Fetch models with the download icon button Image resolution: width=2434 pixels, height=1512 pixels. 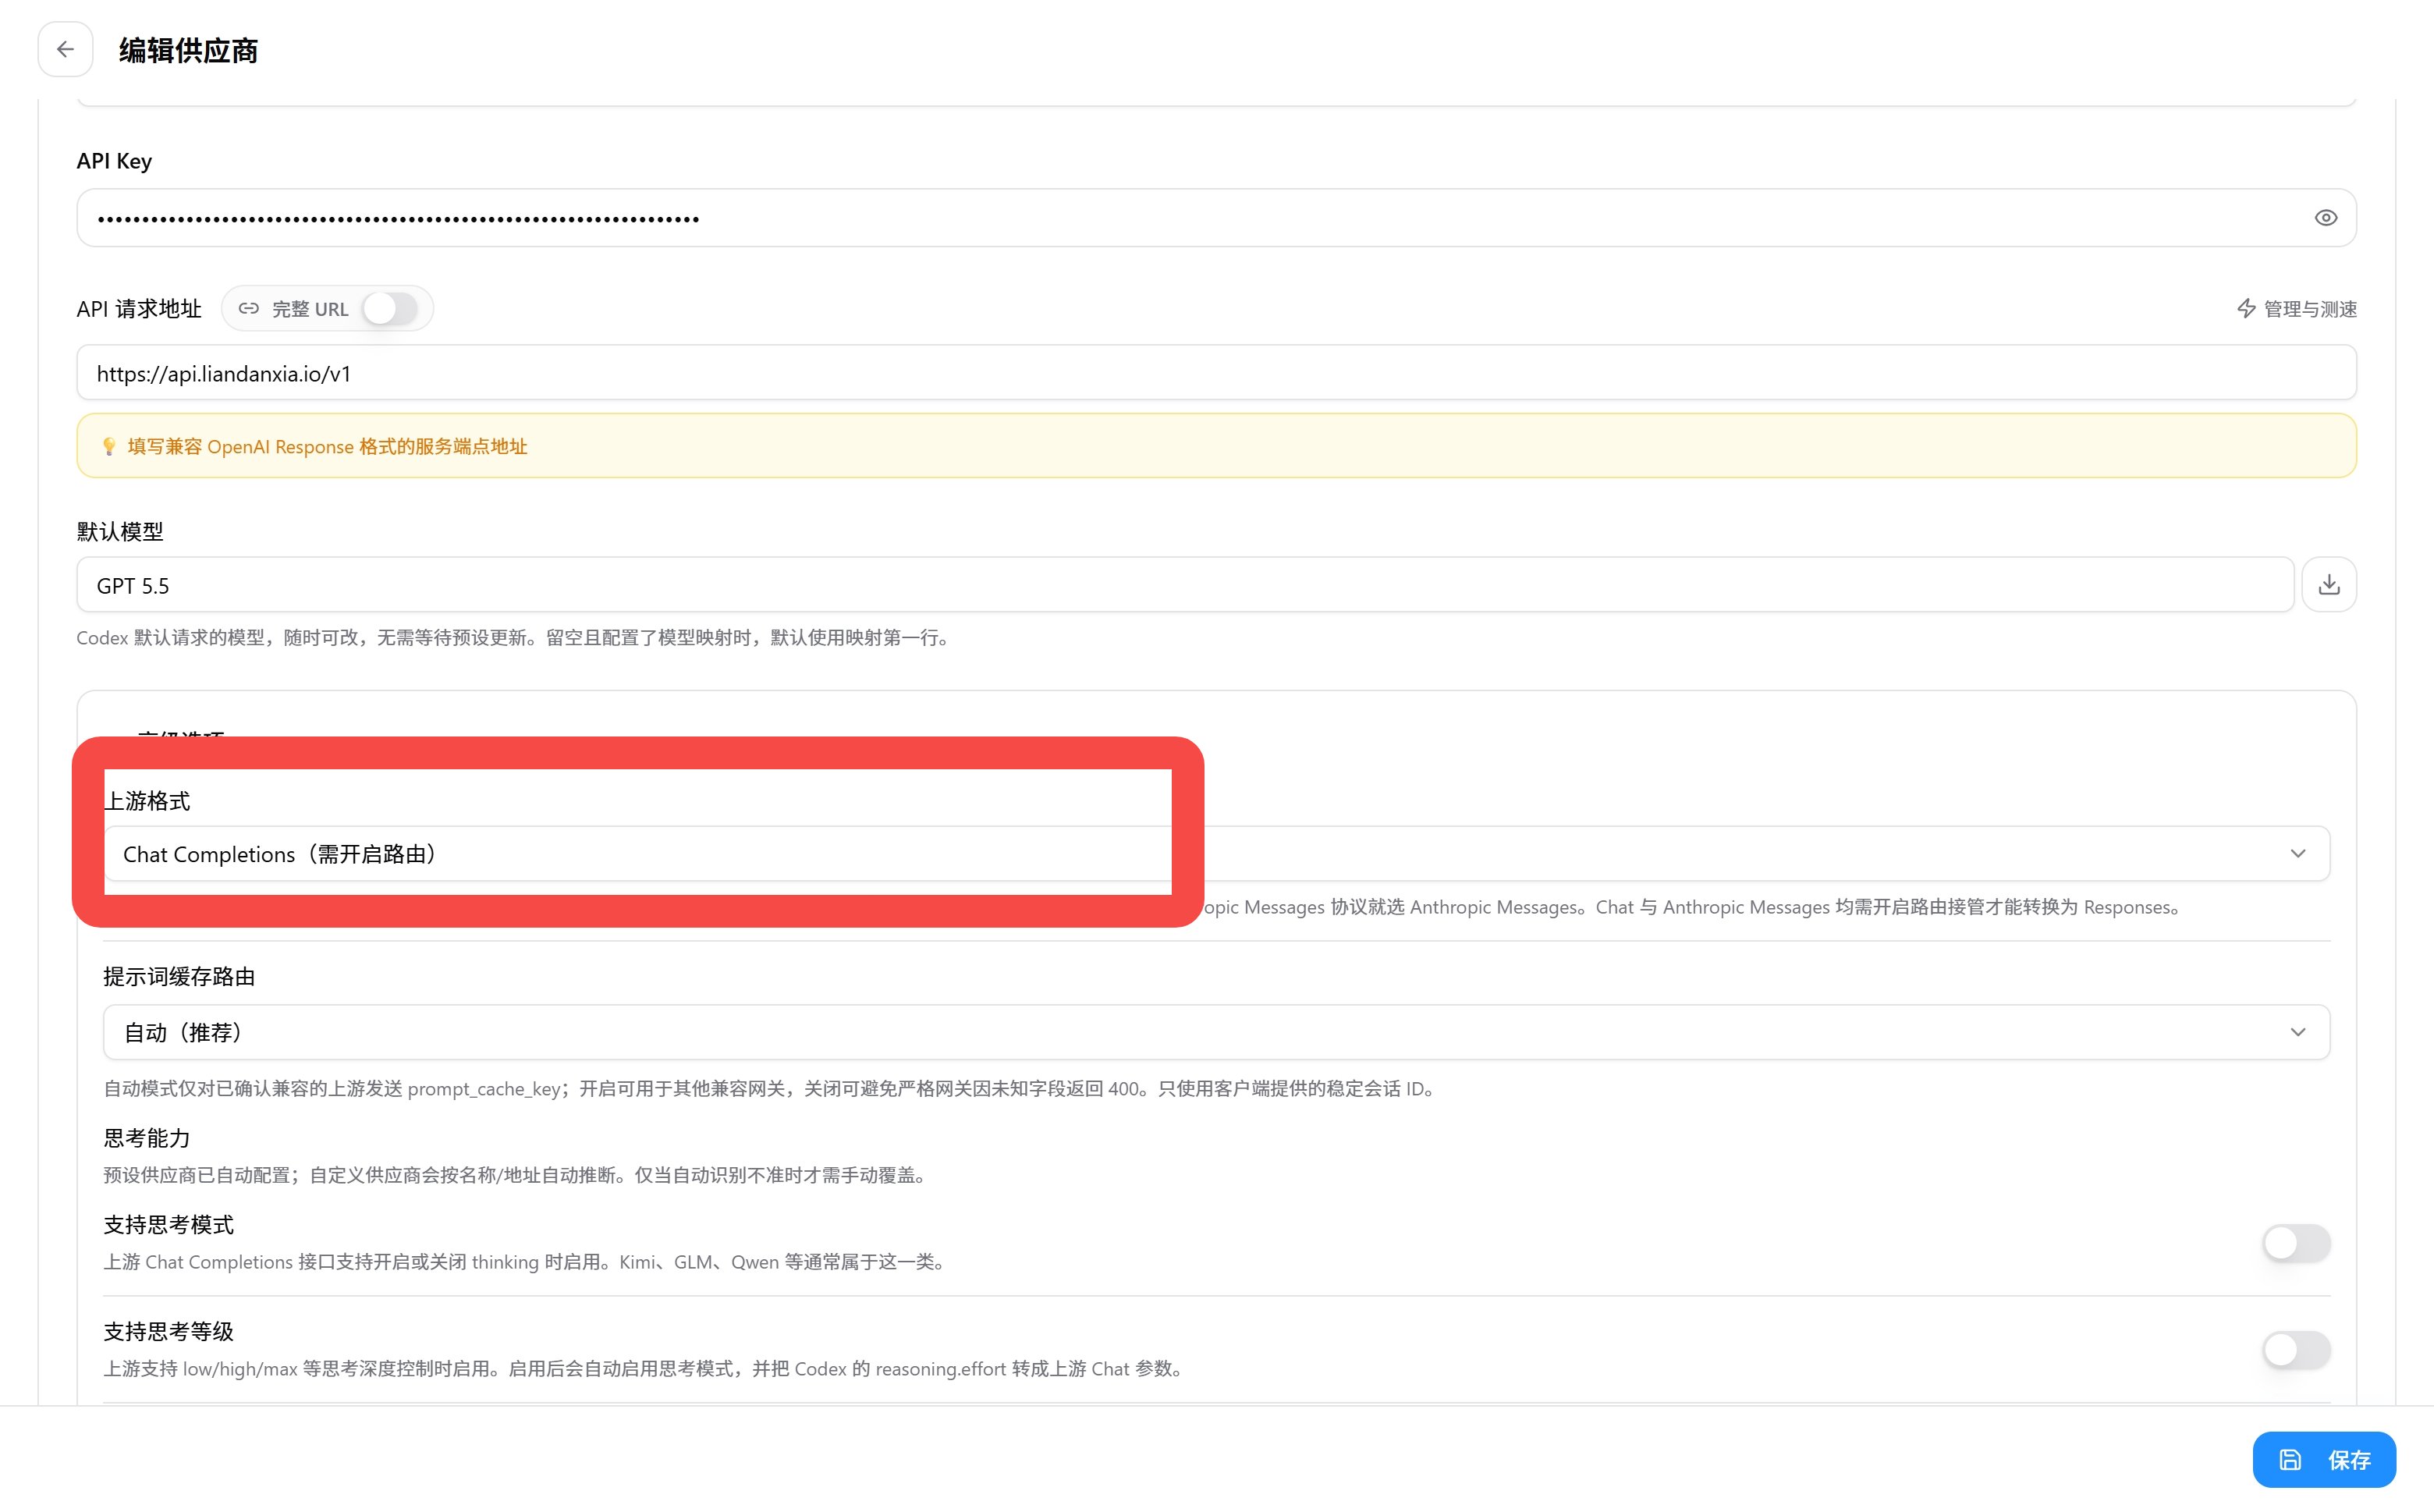coord(2329,585)
